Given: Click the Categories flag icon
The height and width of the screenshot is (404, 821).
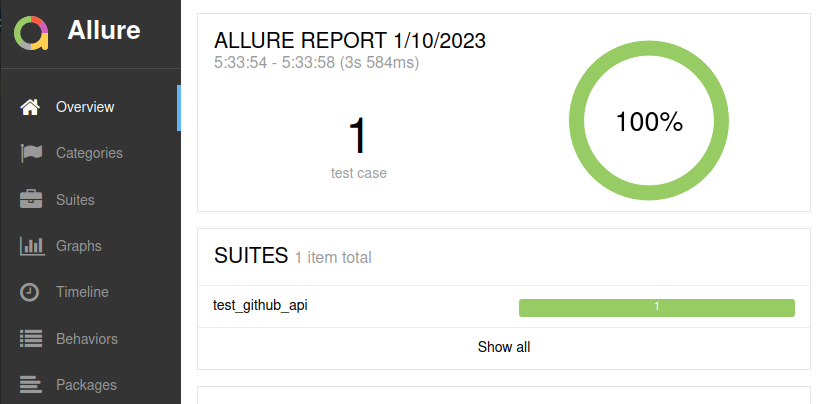Looking at the screenshot, I should click(31, 153).
